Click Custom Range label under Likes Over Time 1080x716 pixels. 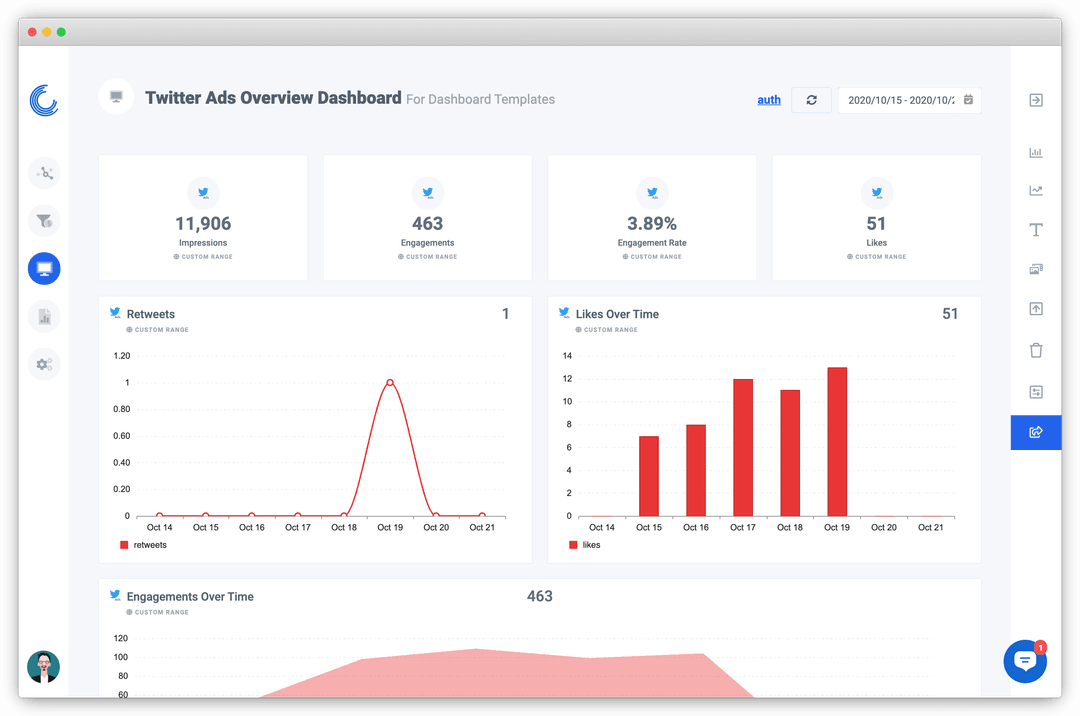point(607,330)
